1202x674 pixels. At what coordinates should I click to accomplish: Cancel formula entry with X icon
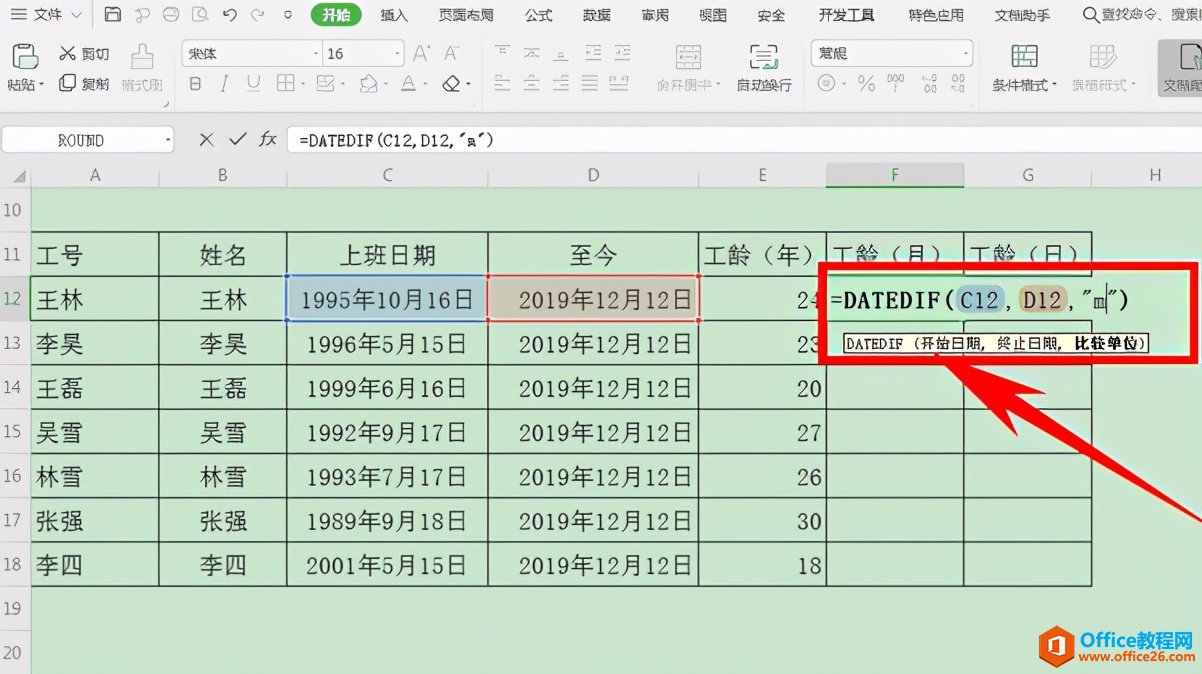point(206,140)
